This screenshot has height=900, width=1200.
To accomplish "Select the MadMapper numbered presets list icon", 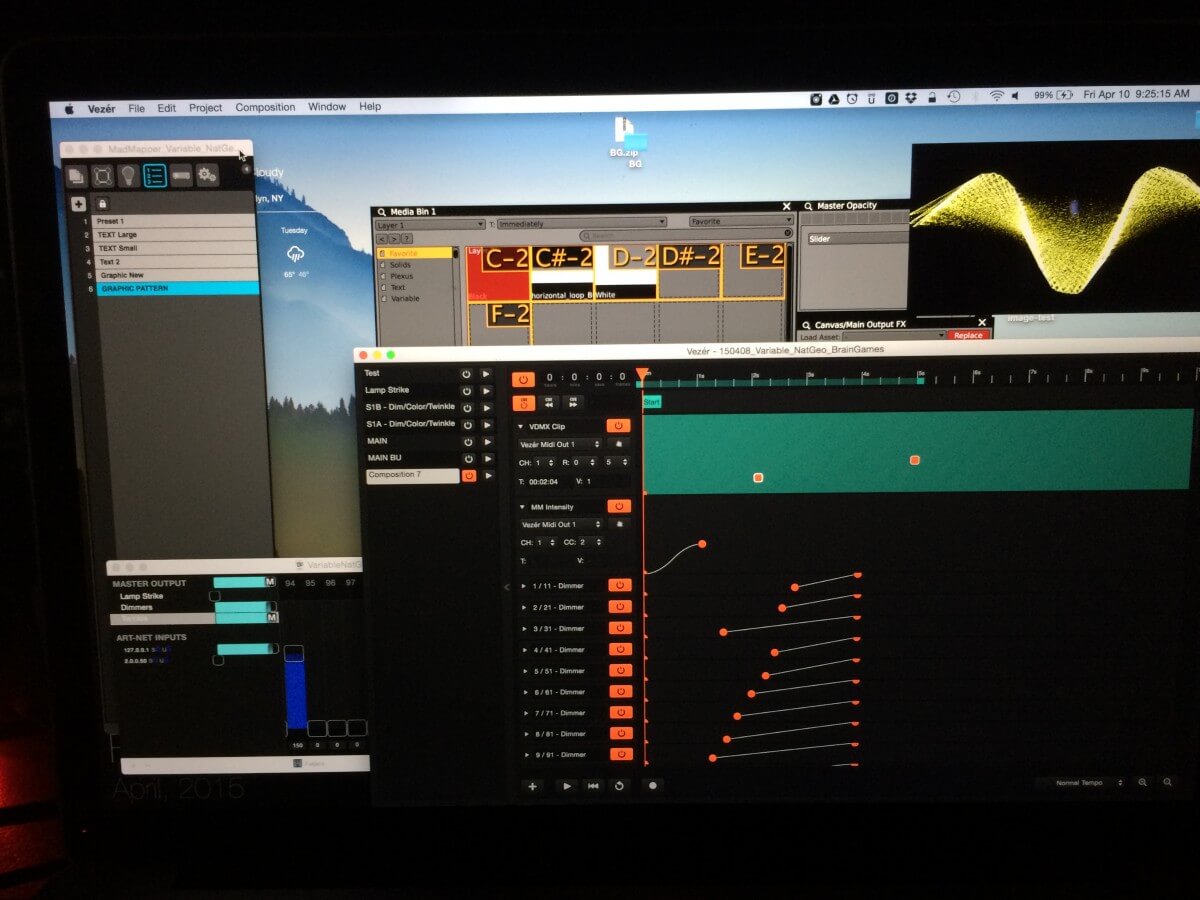I will (x=155, y=176).
